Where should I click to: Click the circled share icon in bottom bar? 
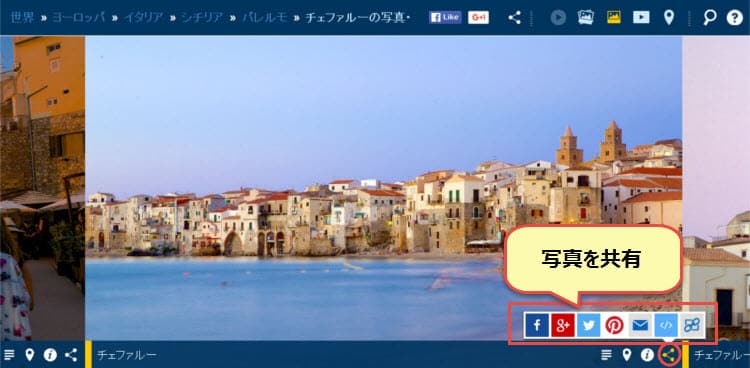pyautogui.click(x=669, y=355)
